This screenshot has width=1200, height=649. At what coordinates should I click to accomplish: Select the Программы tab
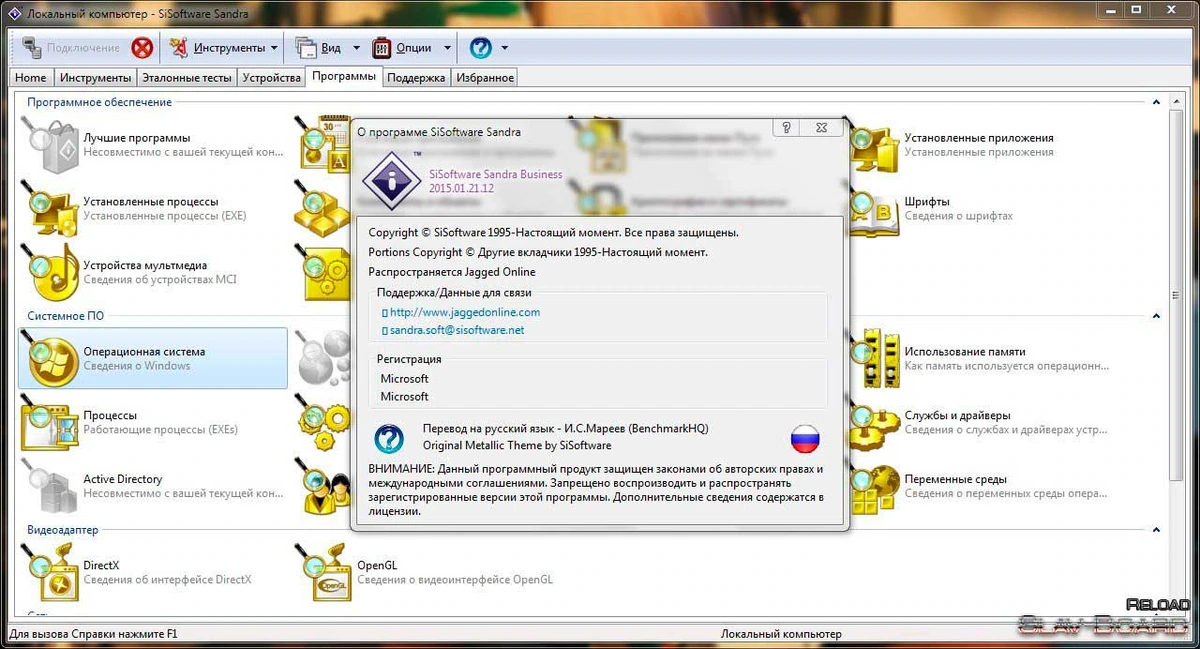tap(344, 76)
